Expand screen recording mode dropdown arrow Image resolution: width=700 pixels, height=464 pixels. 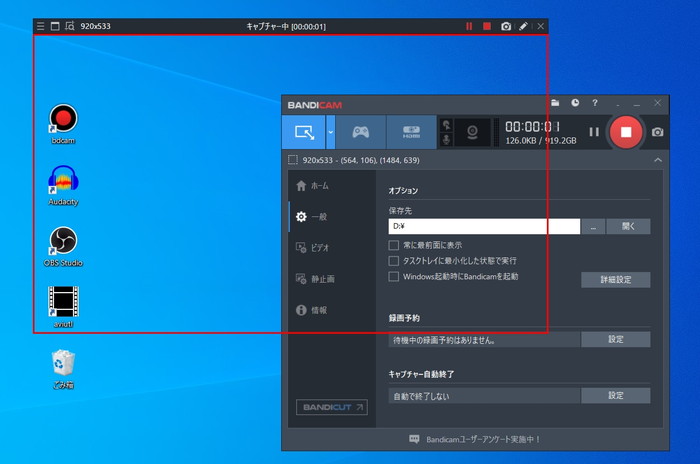click(x=331, y=132)
